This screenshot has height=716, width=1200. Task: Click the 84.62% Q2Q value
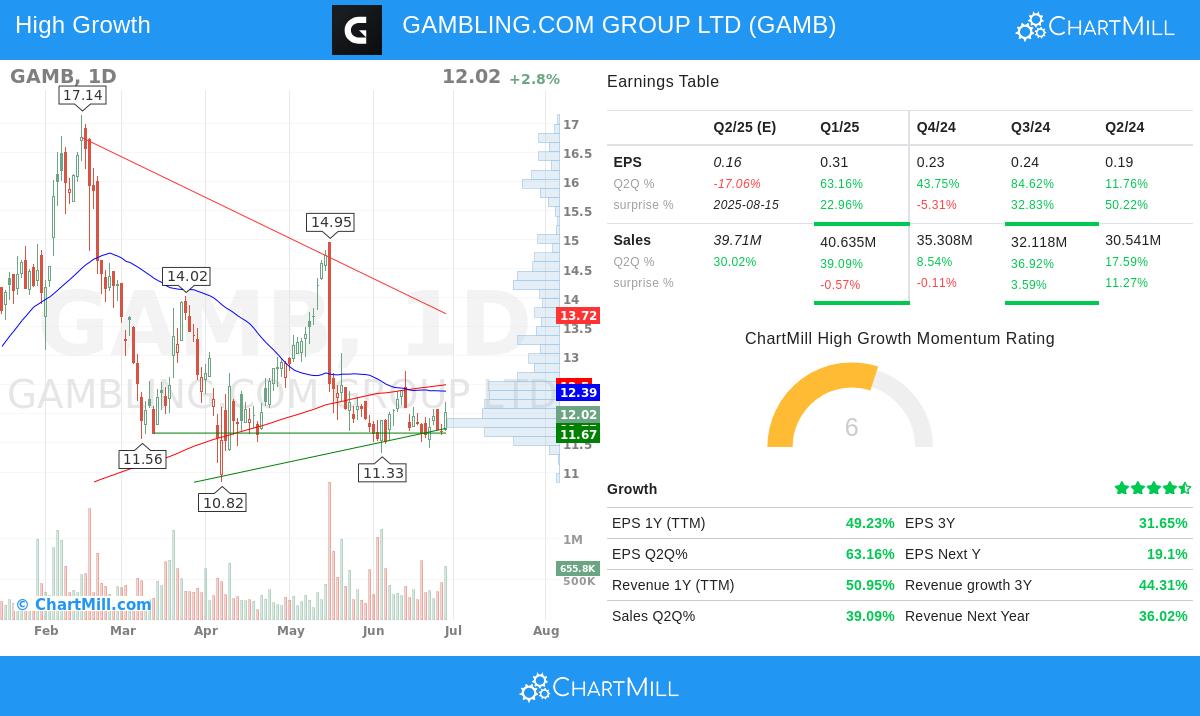[1032, 184]
